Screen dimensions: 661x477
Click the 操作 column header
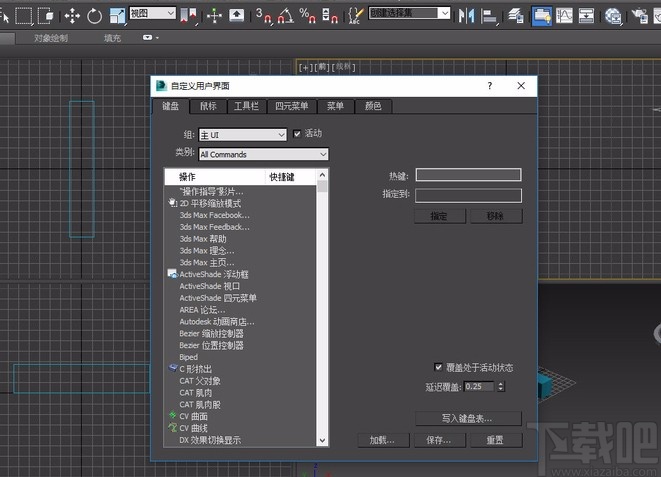(215, 177)
